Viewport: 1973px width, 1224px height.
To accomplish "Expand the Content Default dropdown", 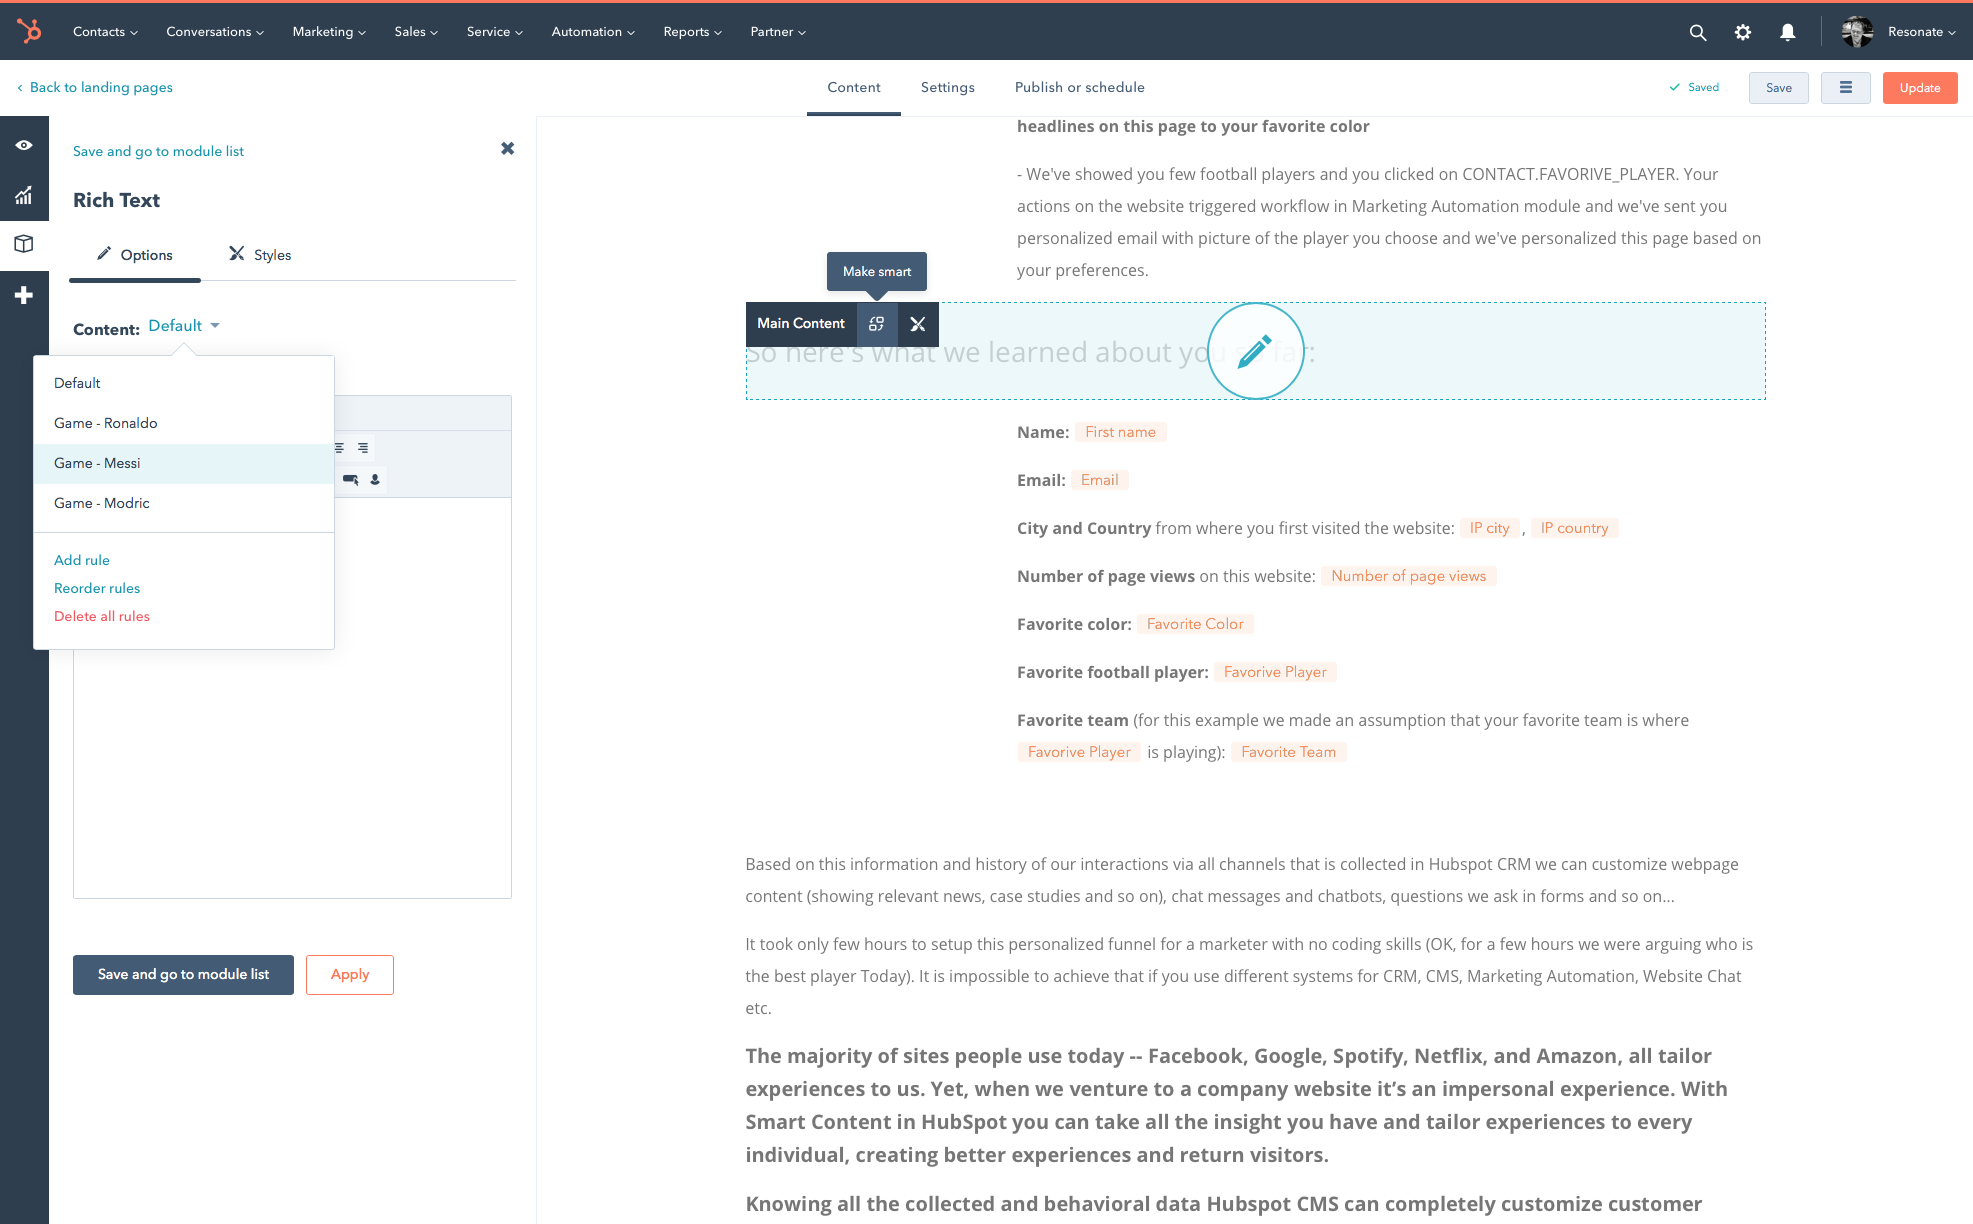I will click(x=183, y=324).
